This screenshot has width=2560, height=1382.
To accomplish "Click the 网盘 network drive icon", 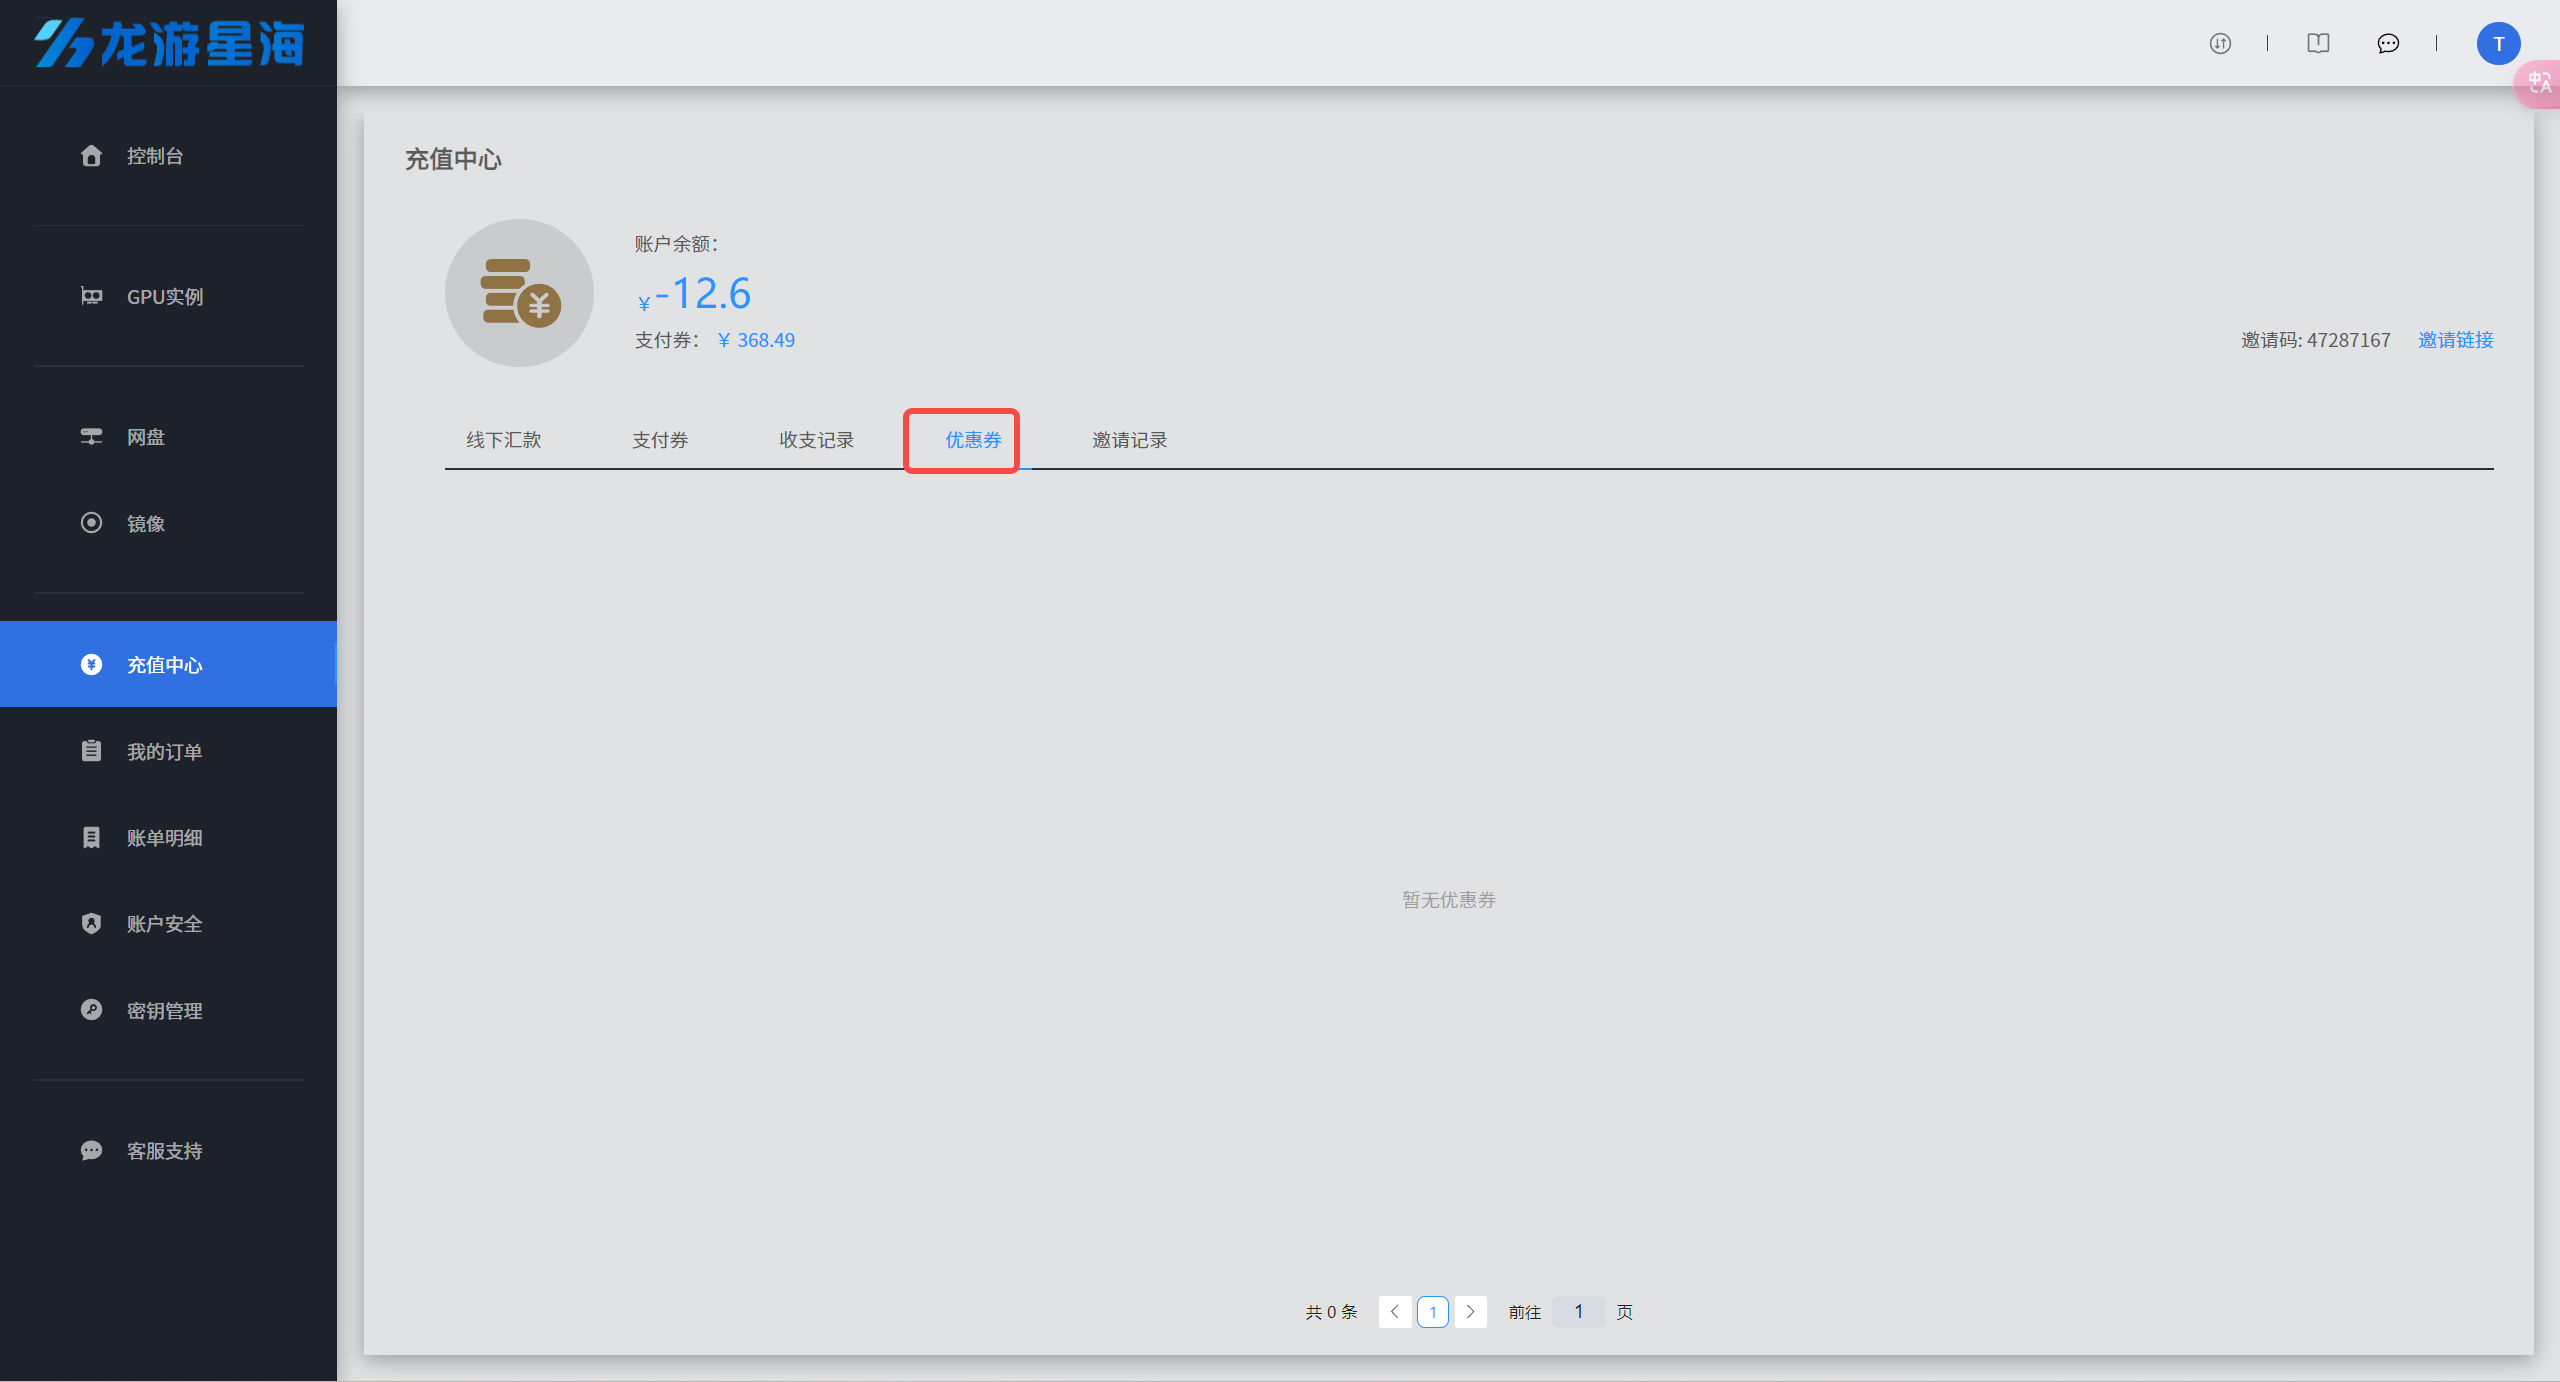I will (91, 437).
